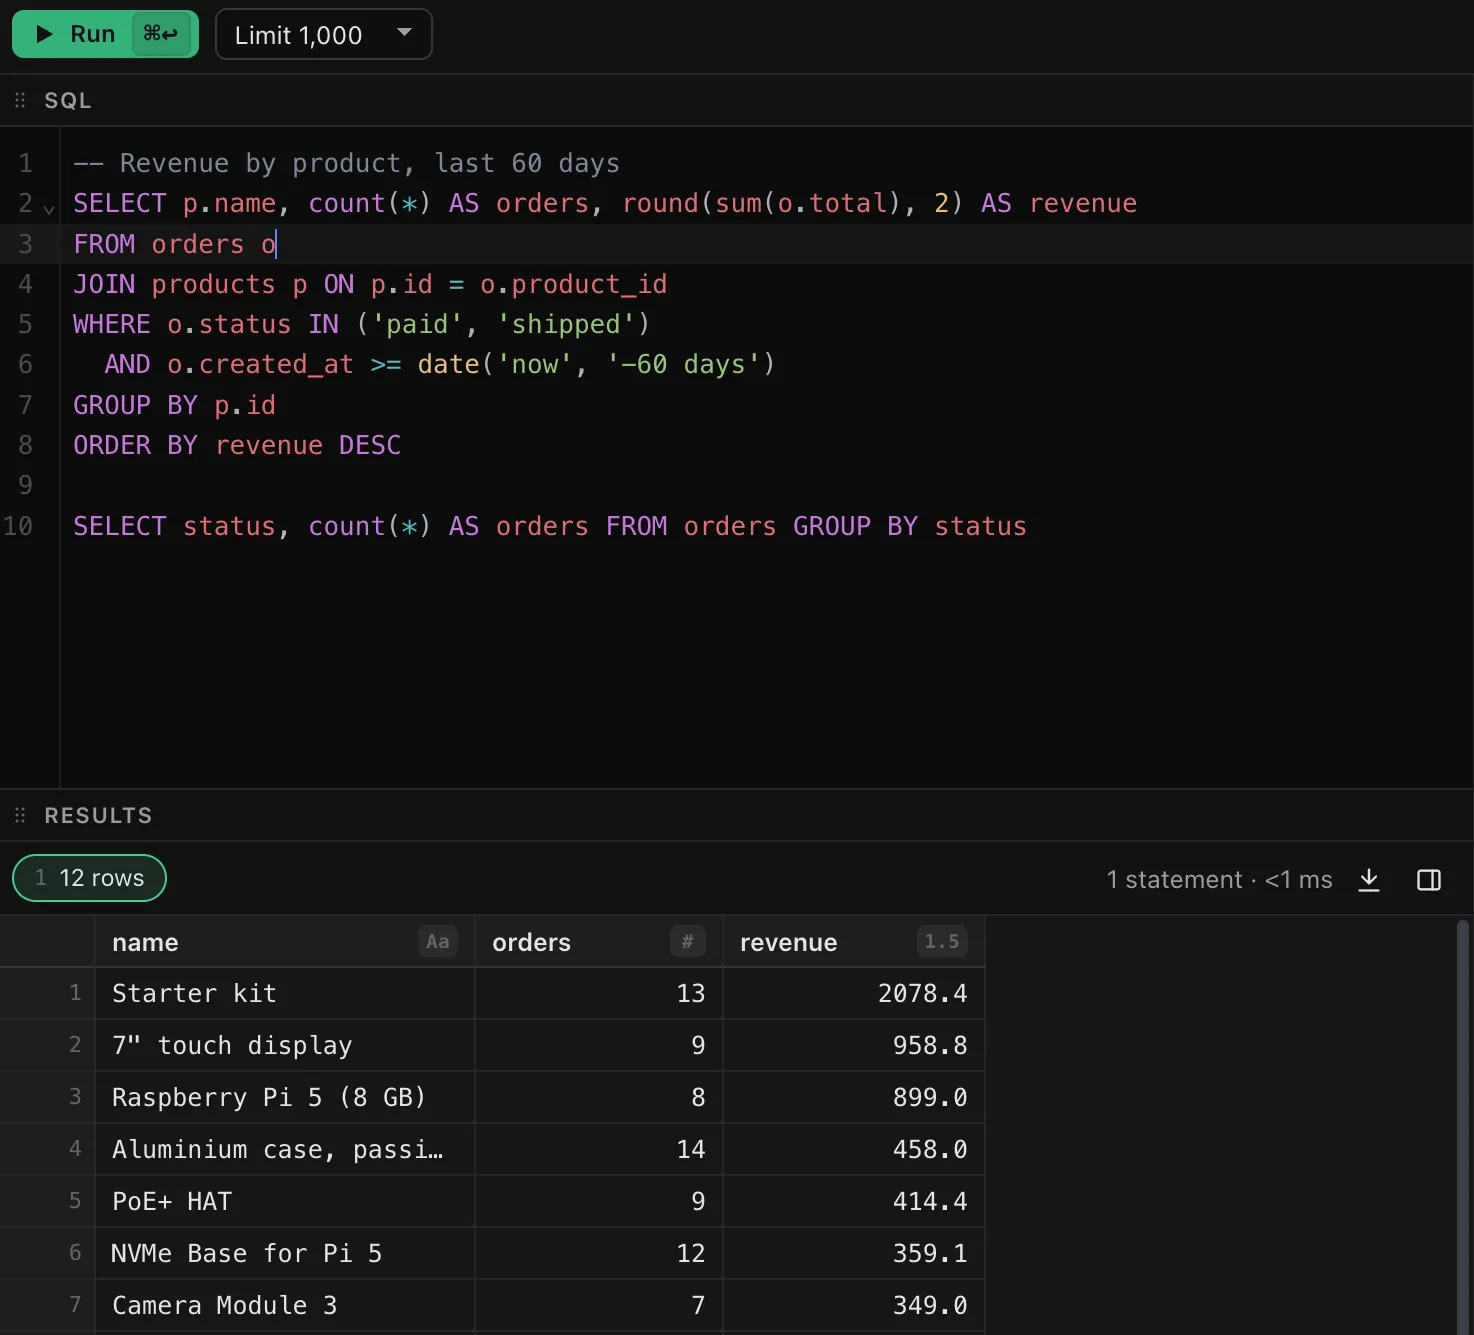Place cursor on the comment line 1

click(x=346, y=163)
